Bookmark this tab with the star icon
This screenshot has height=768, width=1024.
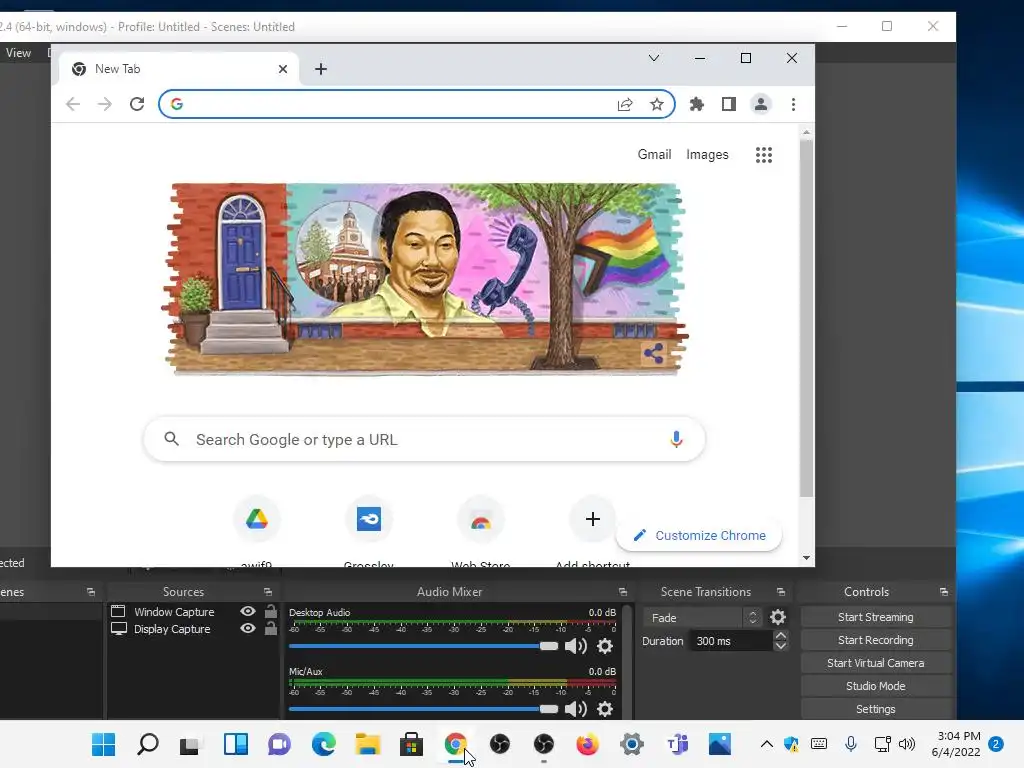pos(656,104)
